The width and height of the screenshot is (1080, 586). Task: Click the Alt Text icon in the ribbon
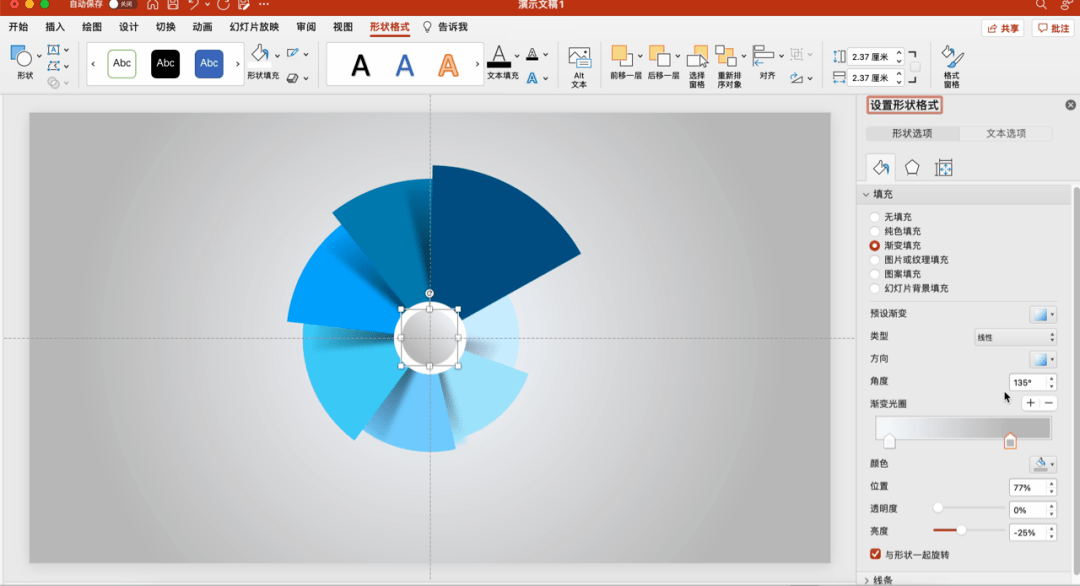[579, 59]
